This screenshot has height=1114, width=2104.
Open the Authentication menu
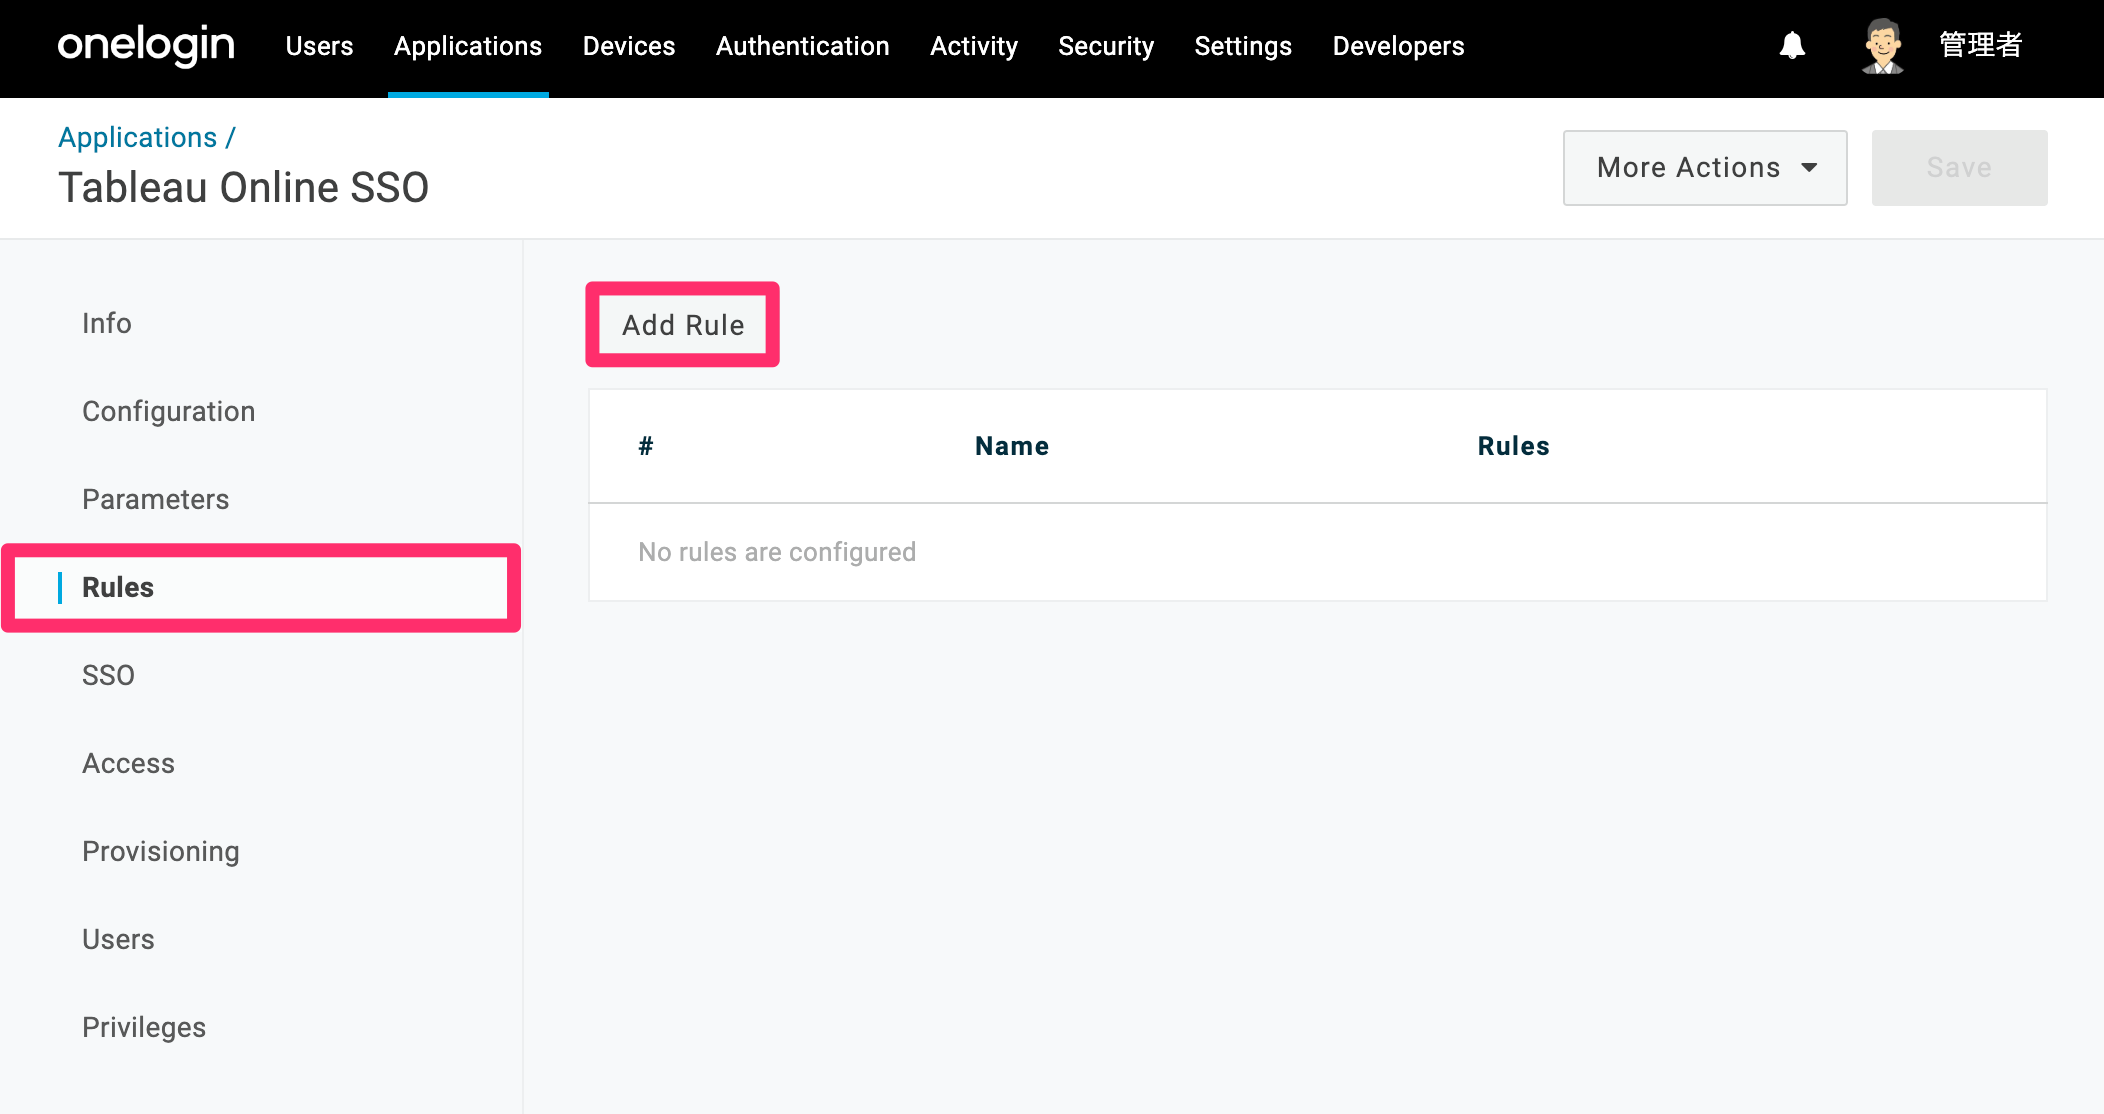pos(802,46)
